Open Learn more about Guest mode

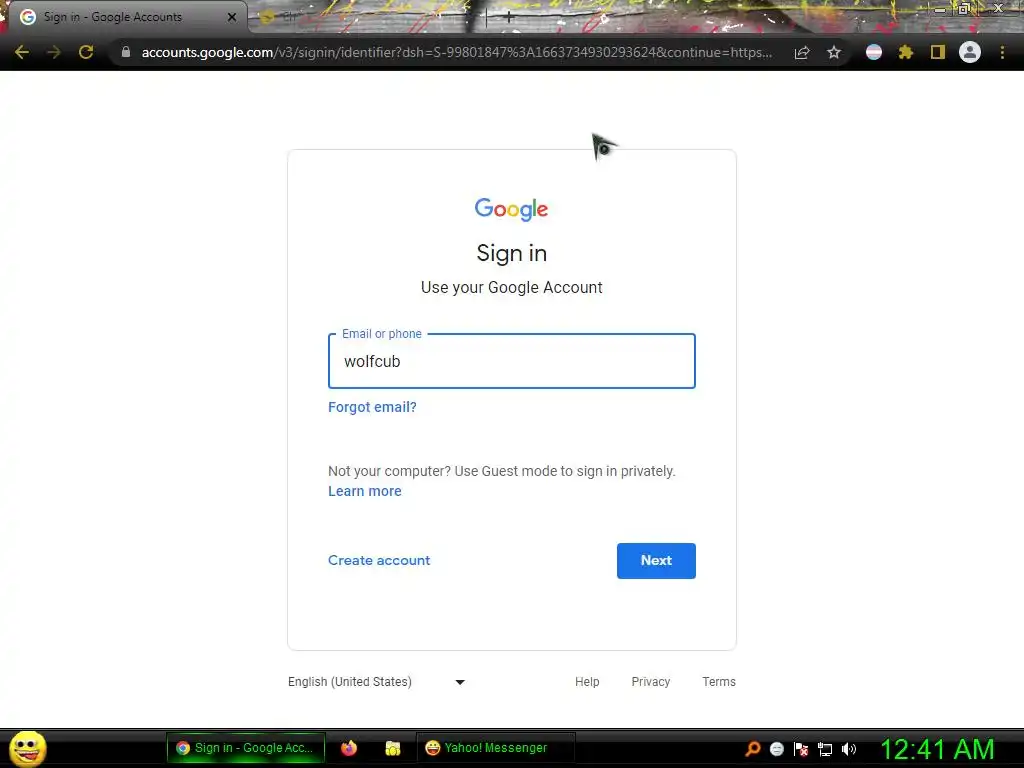[364, 491]
